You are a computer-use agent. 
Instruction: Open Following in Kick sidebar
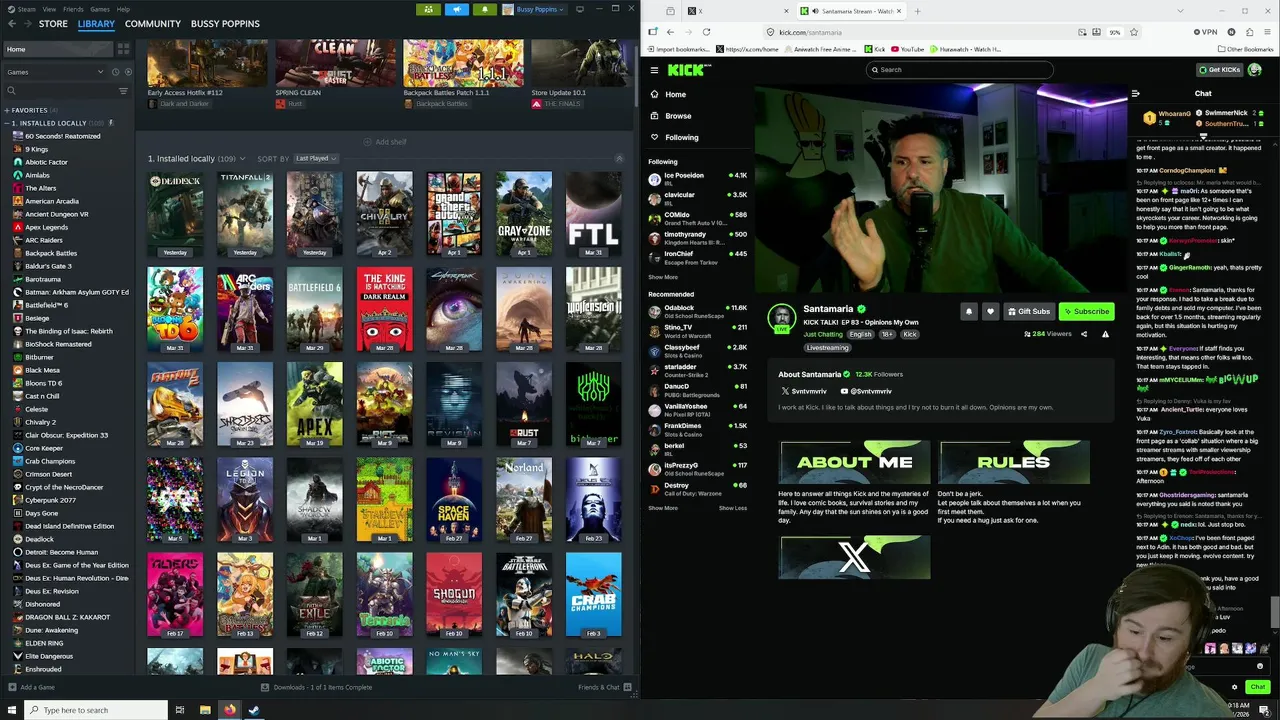click(681, 137)
